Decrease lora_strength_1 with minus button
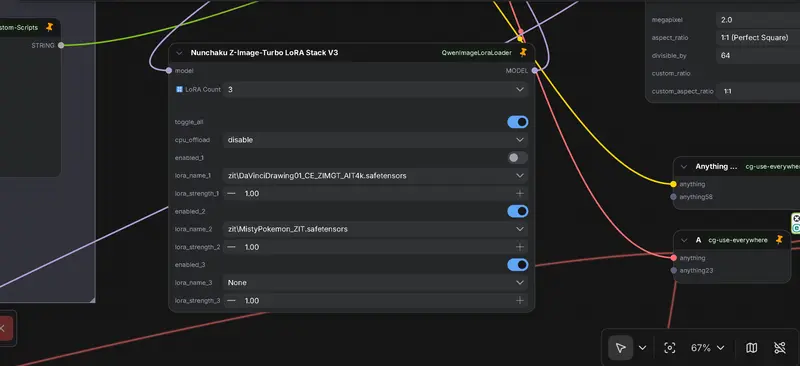800x366 pixels. (x=232, y=193)
